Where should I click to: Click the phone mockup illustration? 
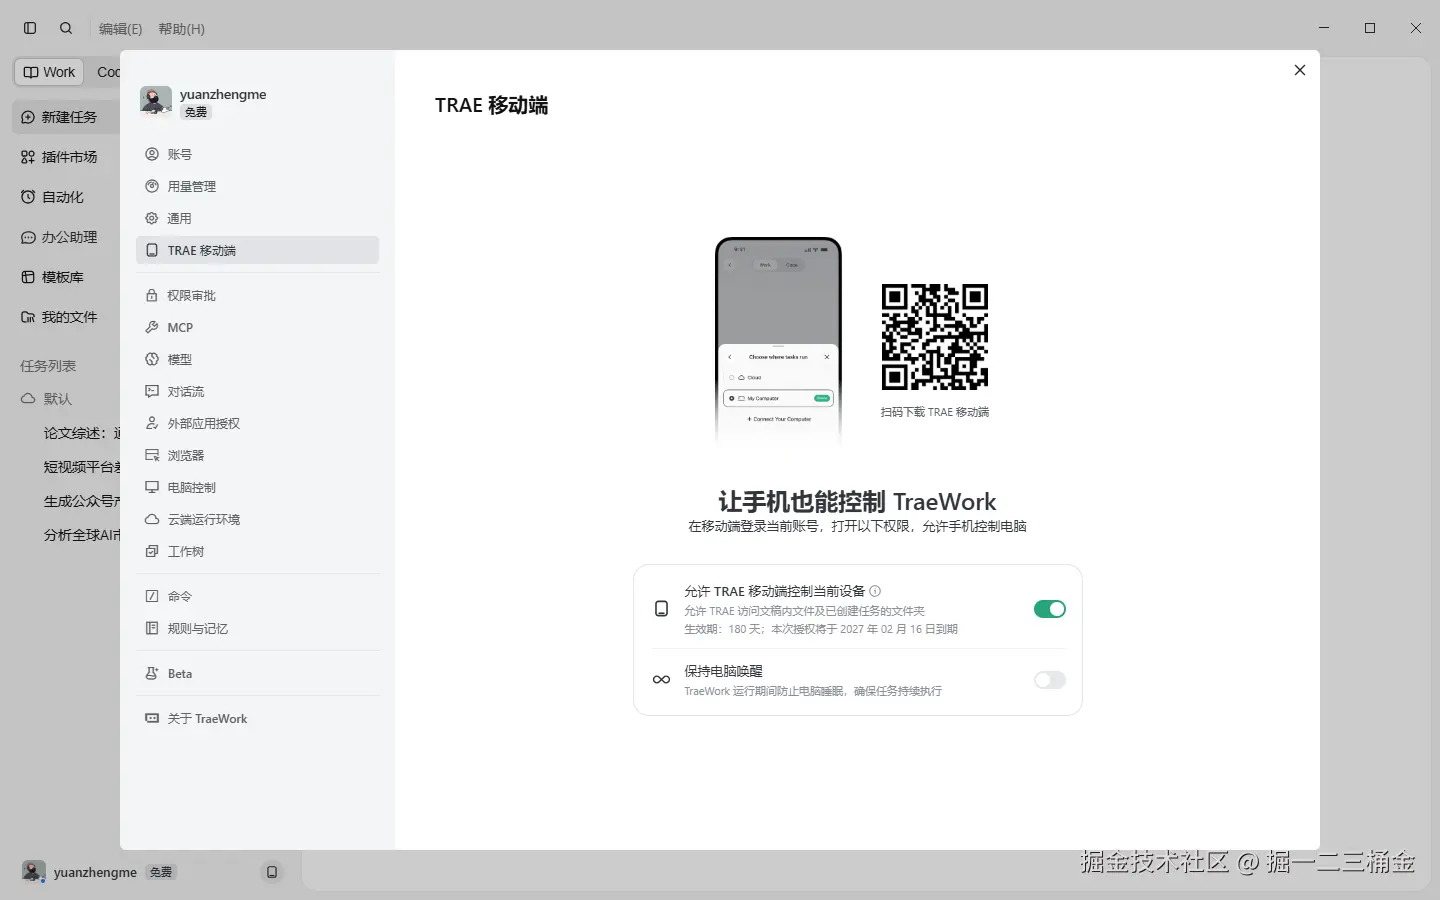(779, 340)
